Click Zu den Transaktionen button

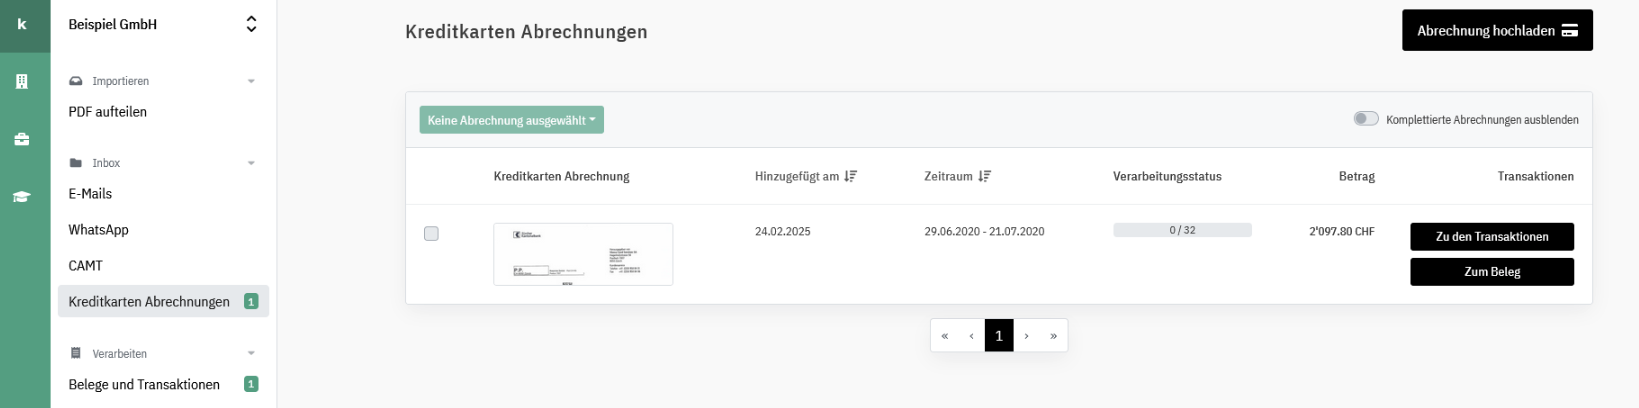click(1492, 237)
